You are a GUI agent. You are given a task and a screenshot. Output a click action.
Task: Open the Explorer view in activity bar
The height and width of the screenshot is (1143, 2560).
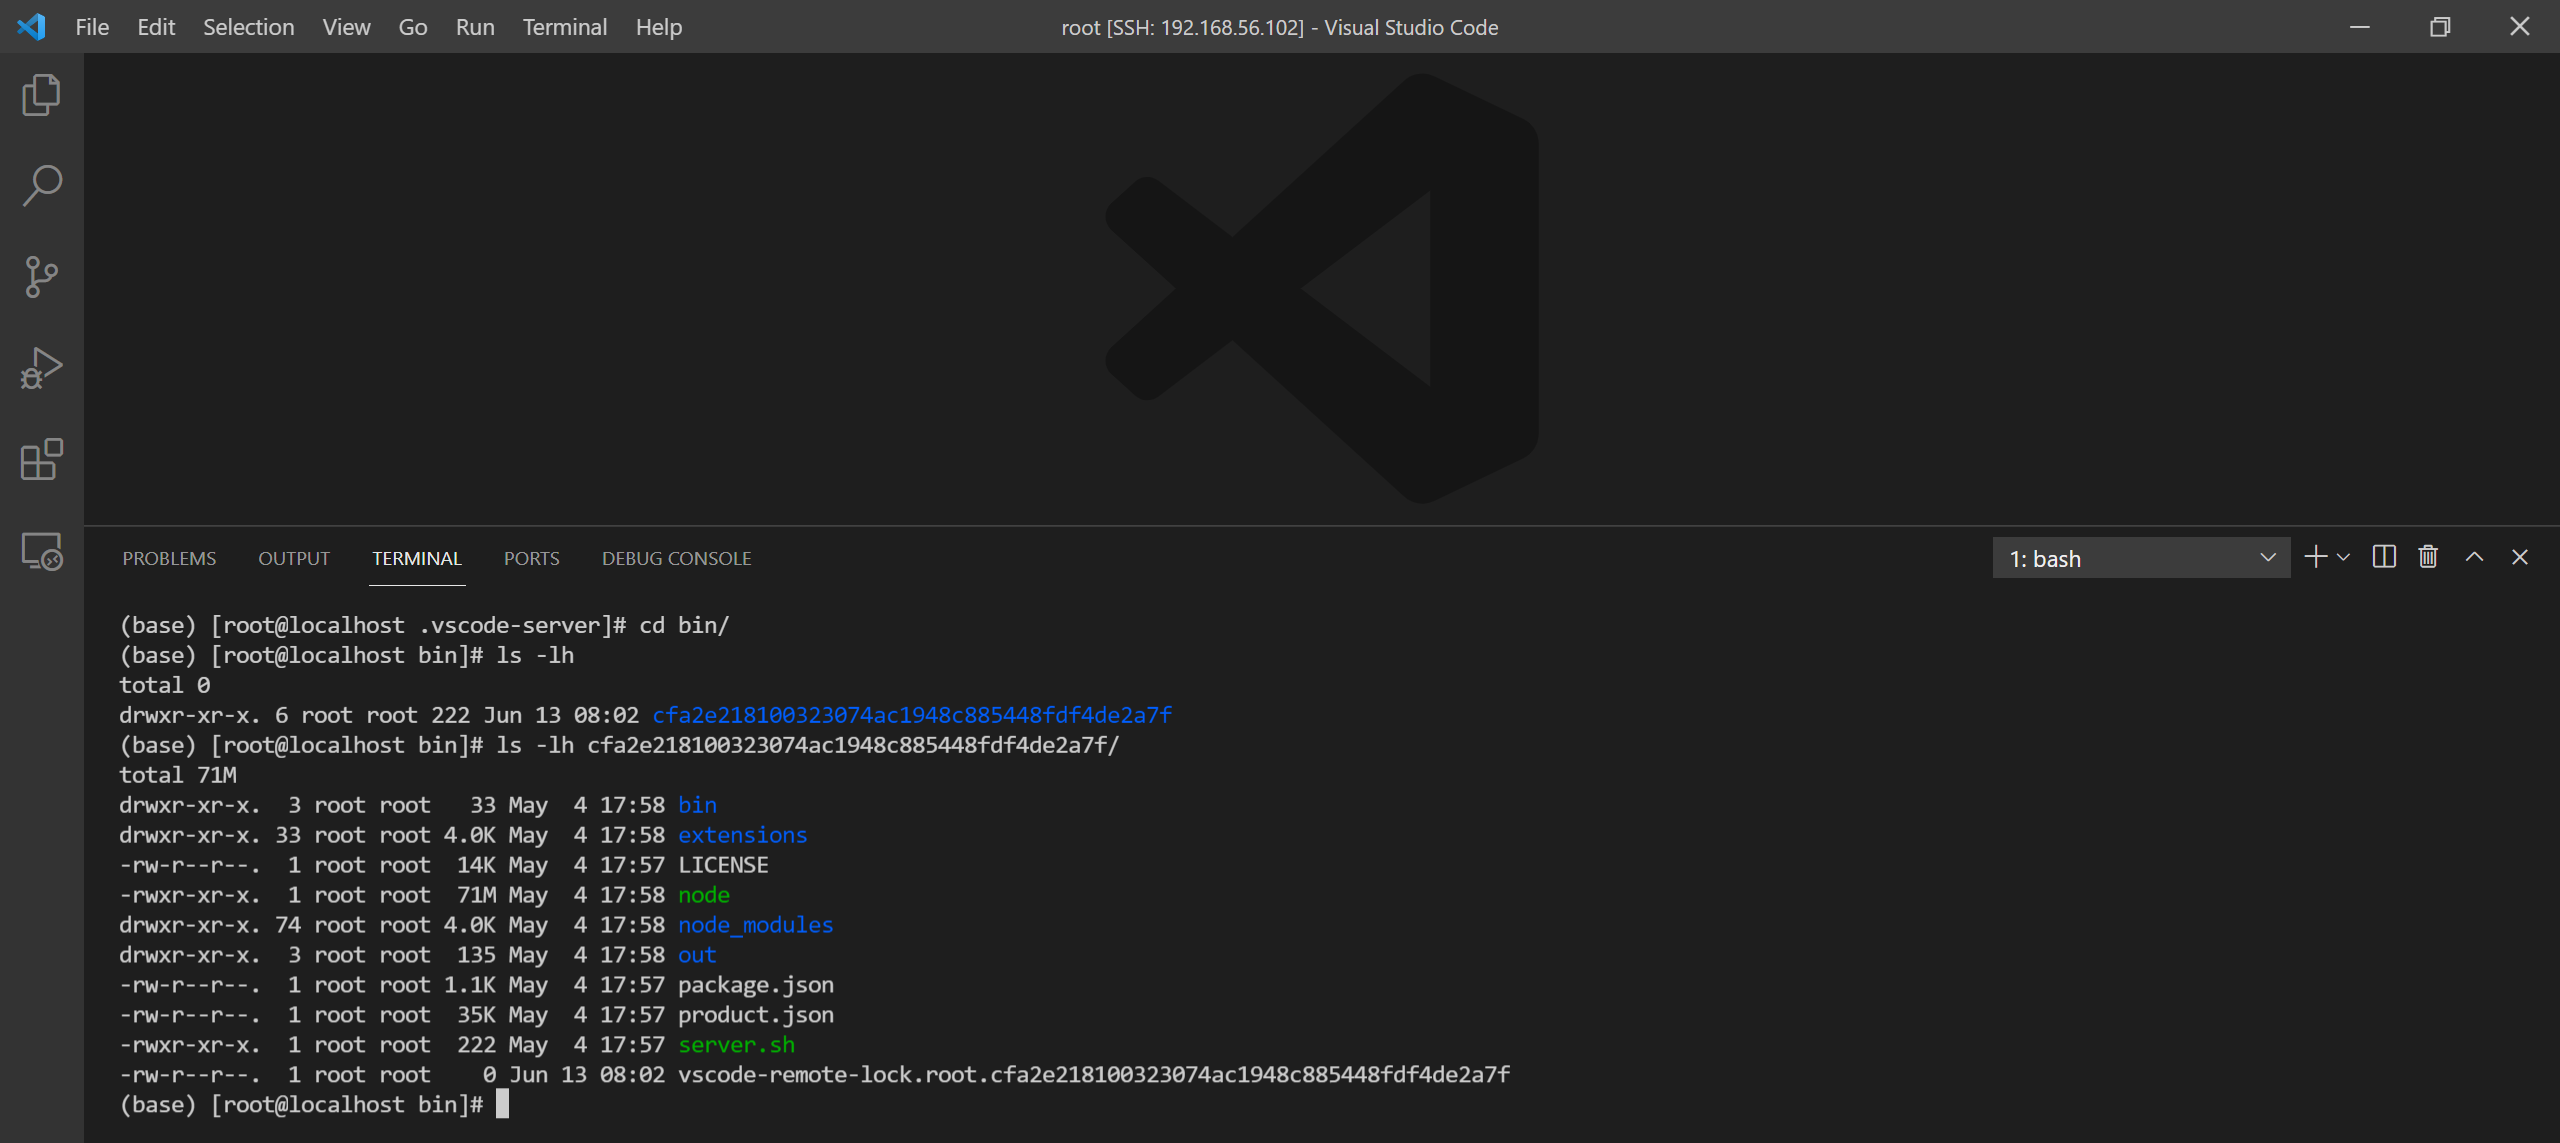point(41,95)
